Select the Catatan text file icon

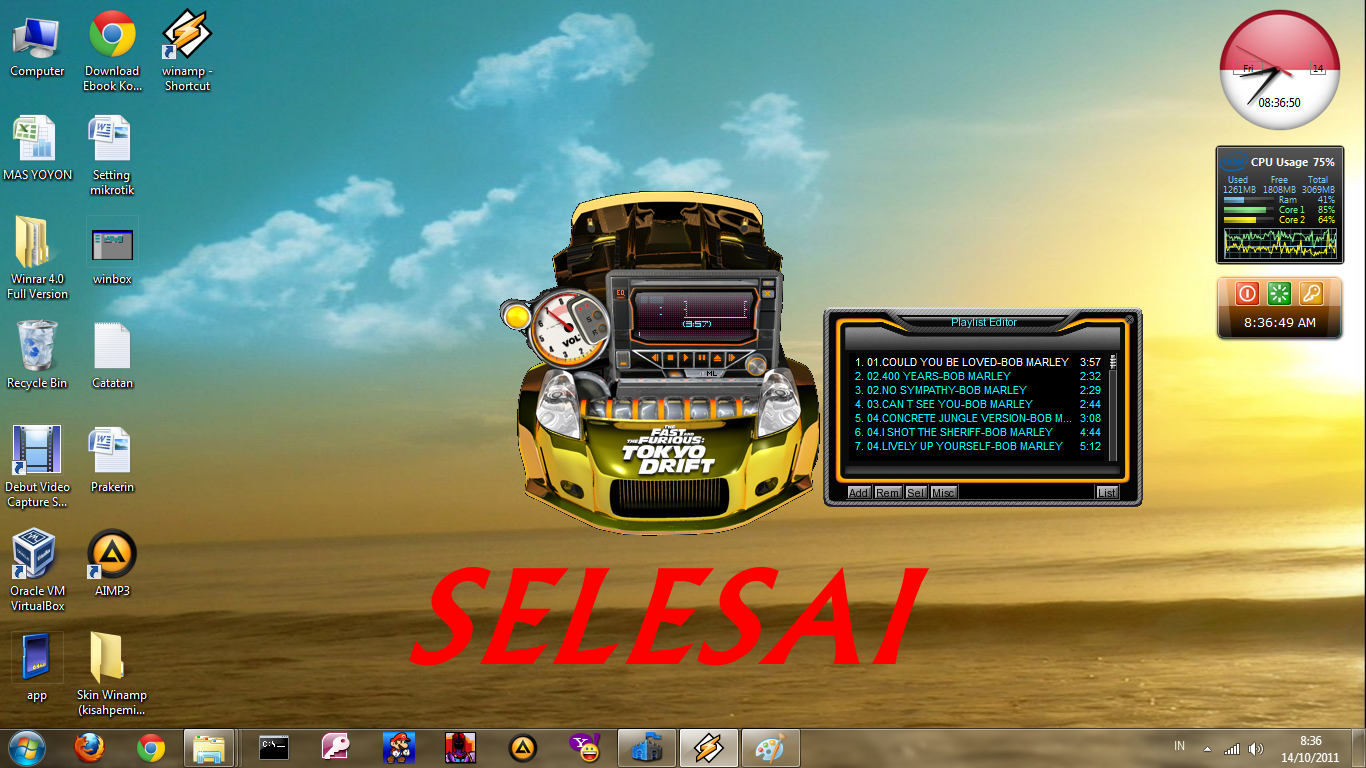pyautogui.click(x=112, y=355)
